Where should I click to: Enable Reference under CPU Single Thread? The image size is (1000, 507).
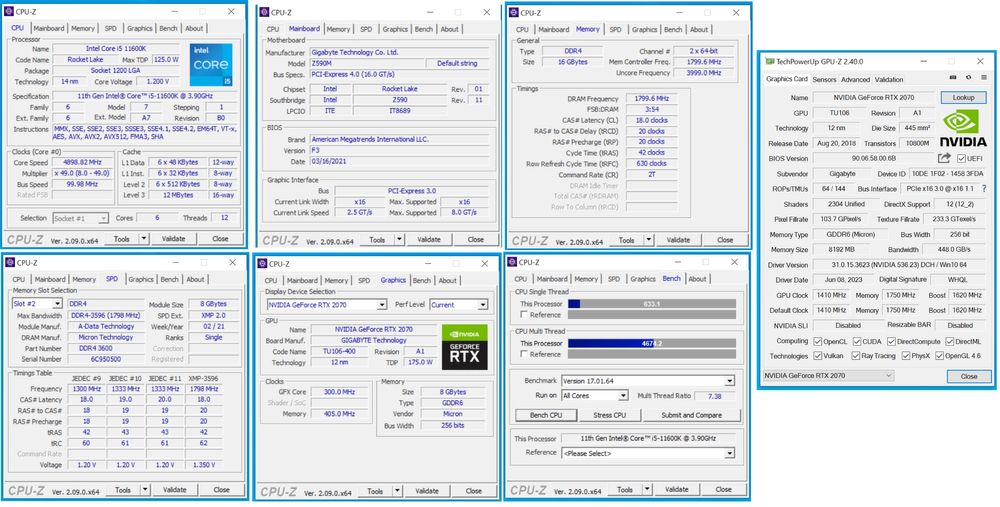pyautogui.click(x=524, y=314)
